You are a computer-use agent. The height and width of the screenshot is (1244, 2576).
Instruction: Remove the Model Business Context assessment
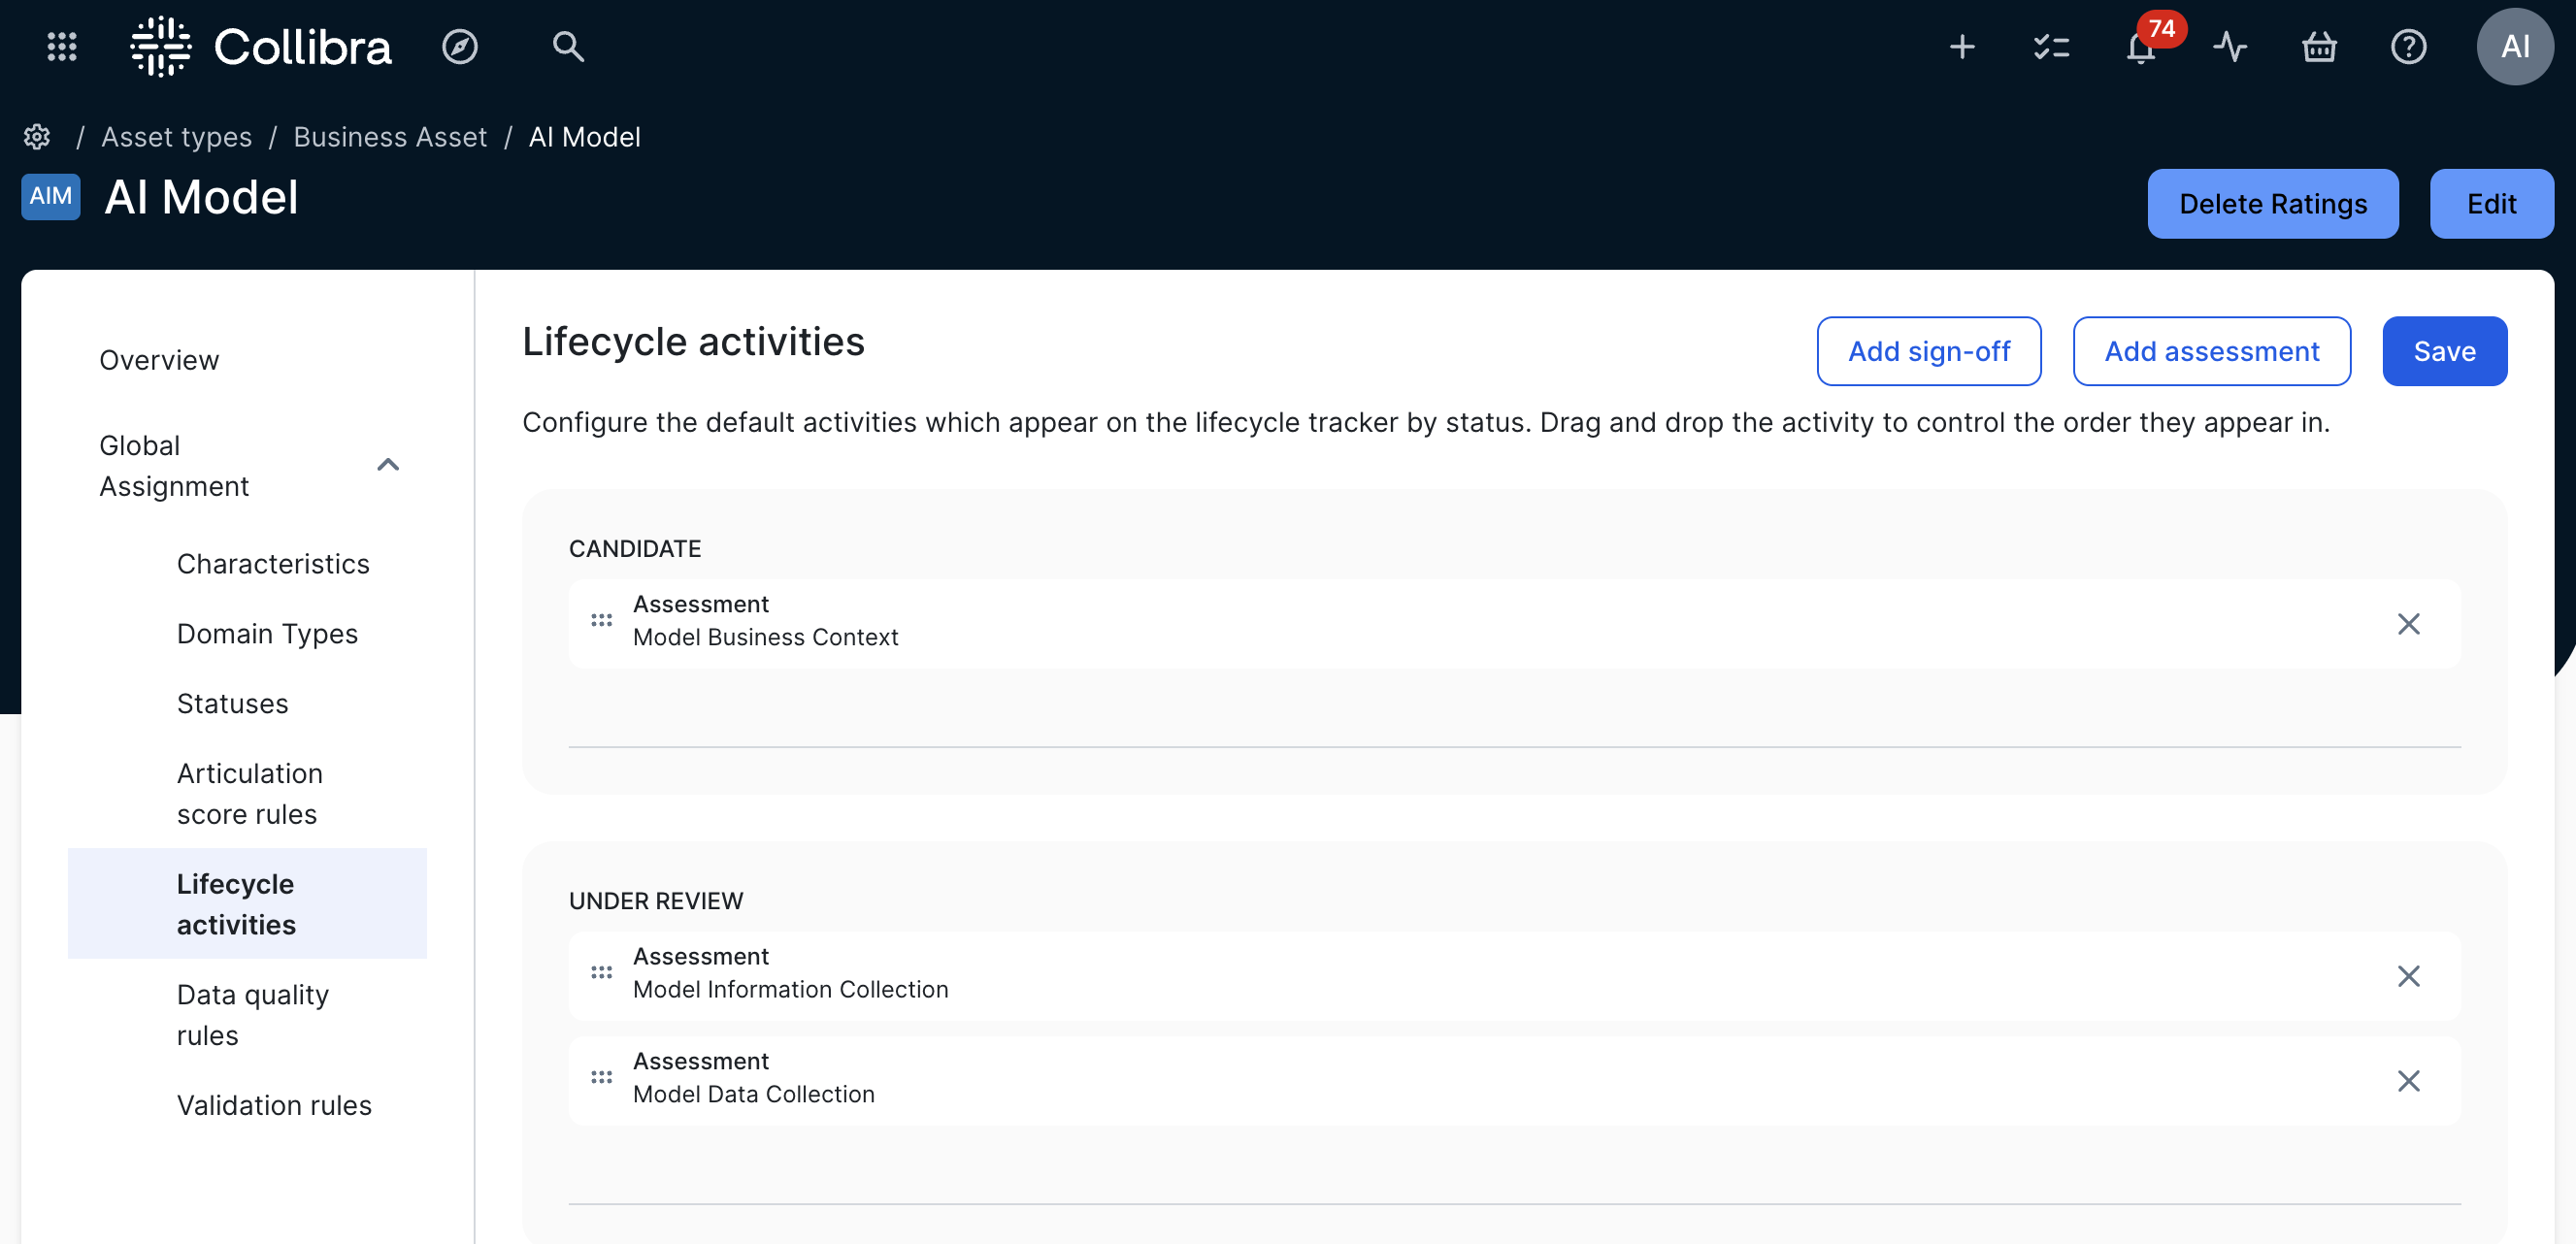[x=2409, y=624]
